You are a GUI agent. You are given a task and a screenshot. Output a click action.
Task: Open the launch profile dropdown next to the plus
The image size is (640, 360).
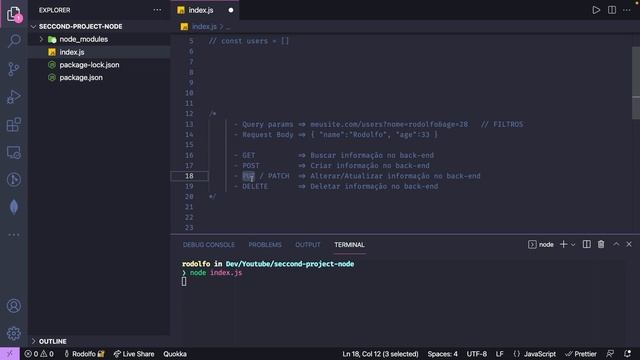(x=573, y=244)
